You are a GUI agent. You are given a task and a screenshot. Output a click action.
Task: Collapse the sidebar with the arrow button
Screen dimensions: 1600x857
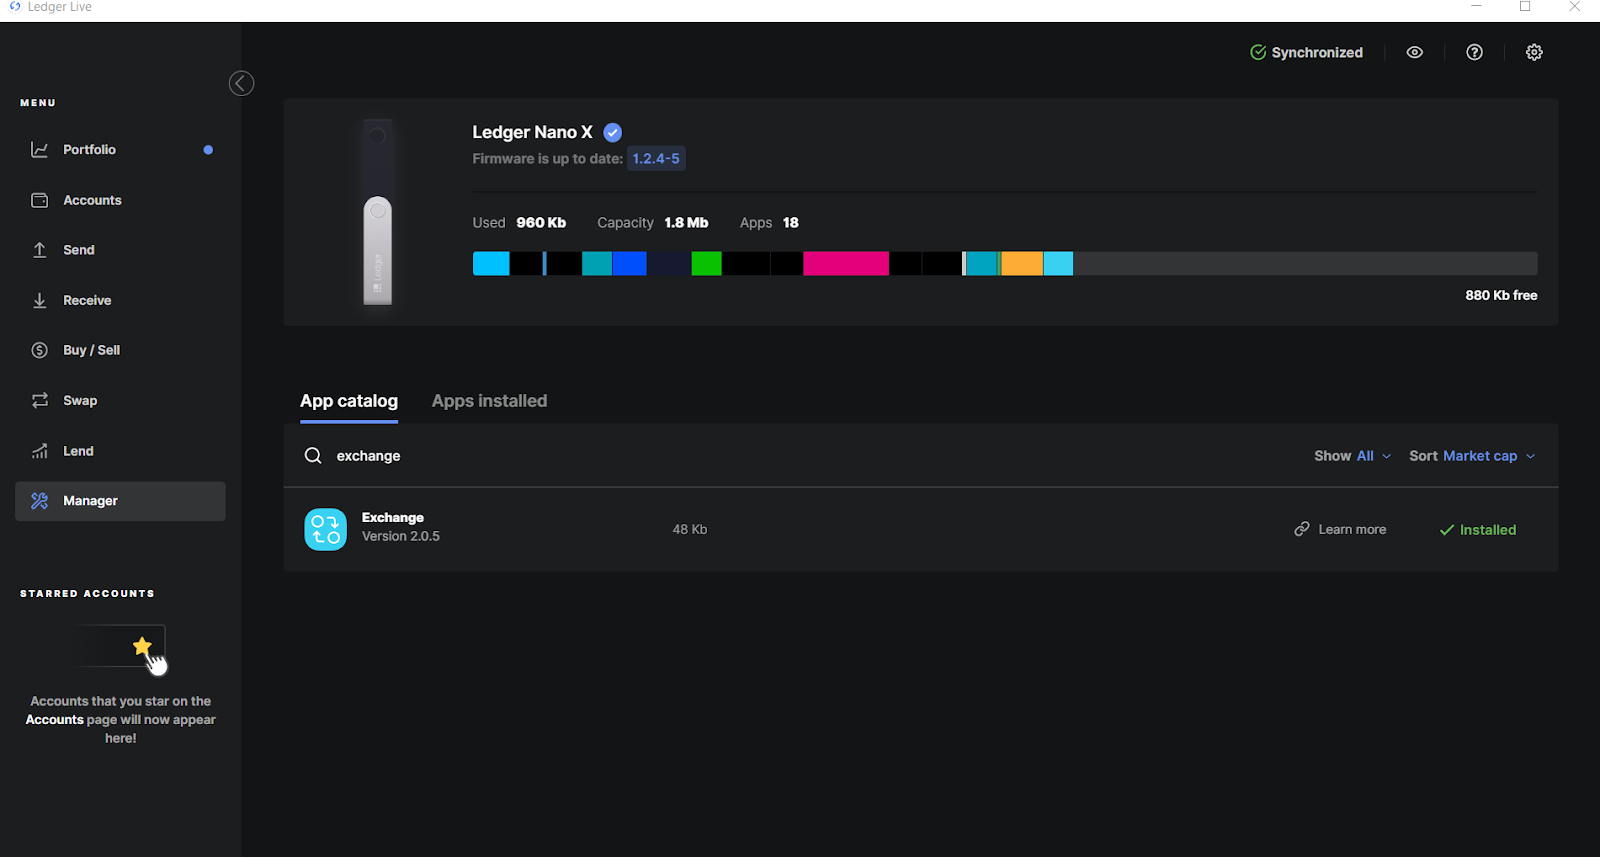pos(241,83)
